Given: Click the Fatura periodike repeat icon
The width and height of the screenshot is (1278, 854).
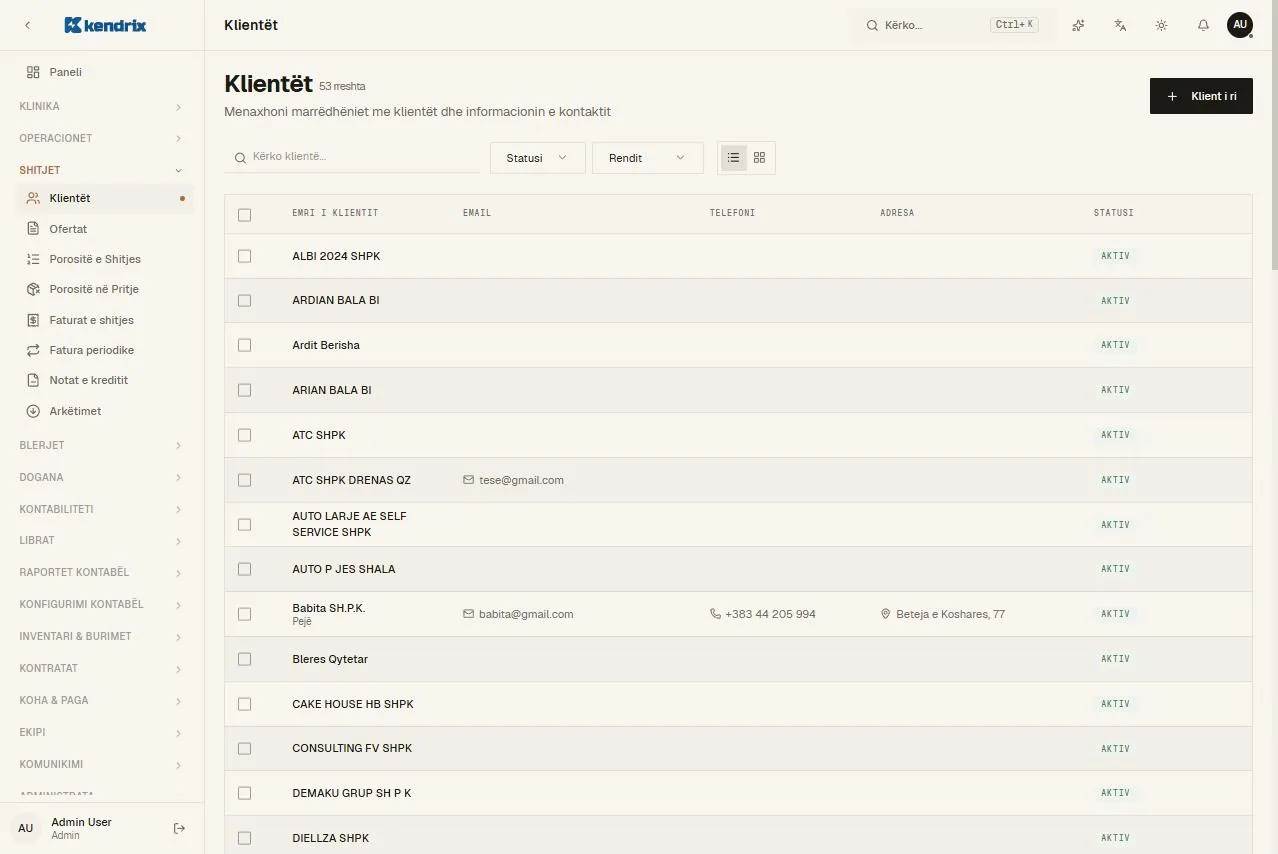Looking at the screenshot, I should coord(33,350).
